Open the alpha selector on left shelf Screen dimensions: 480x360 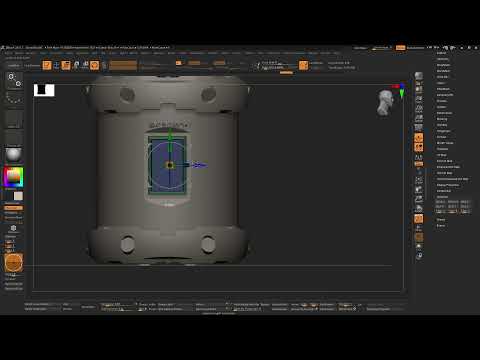coord(14,119)
